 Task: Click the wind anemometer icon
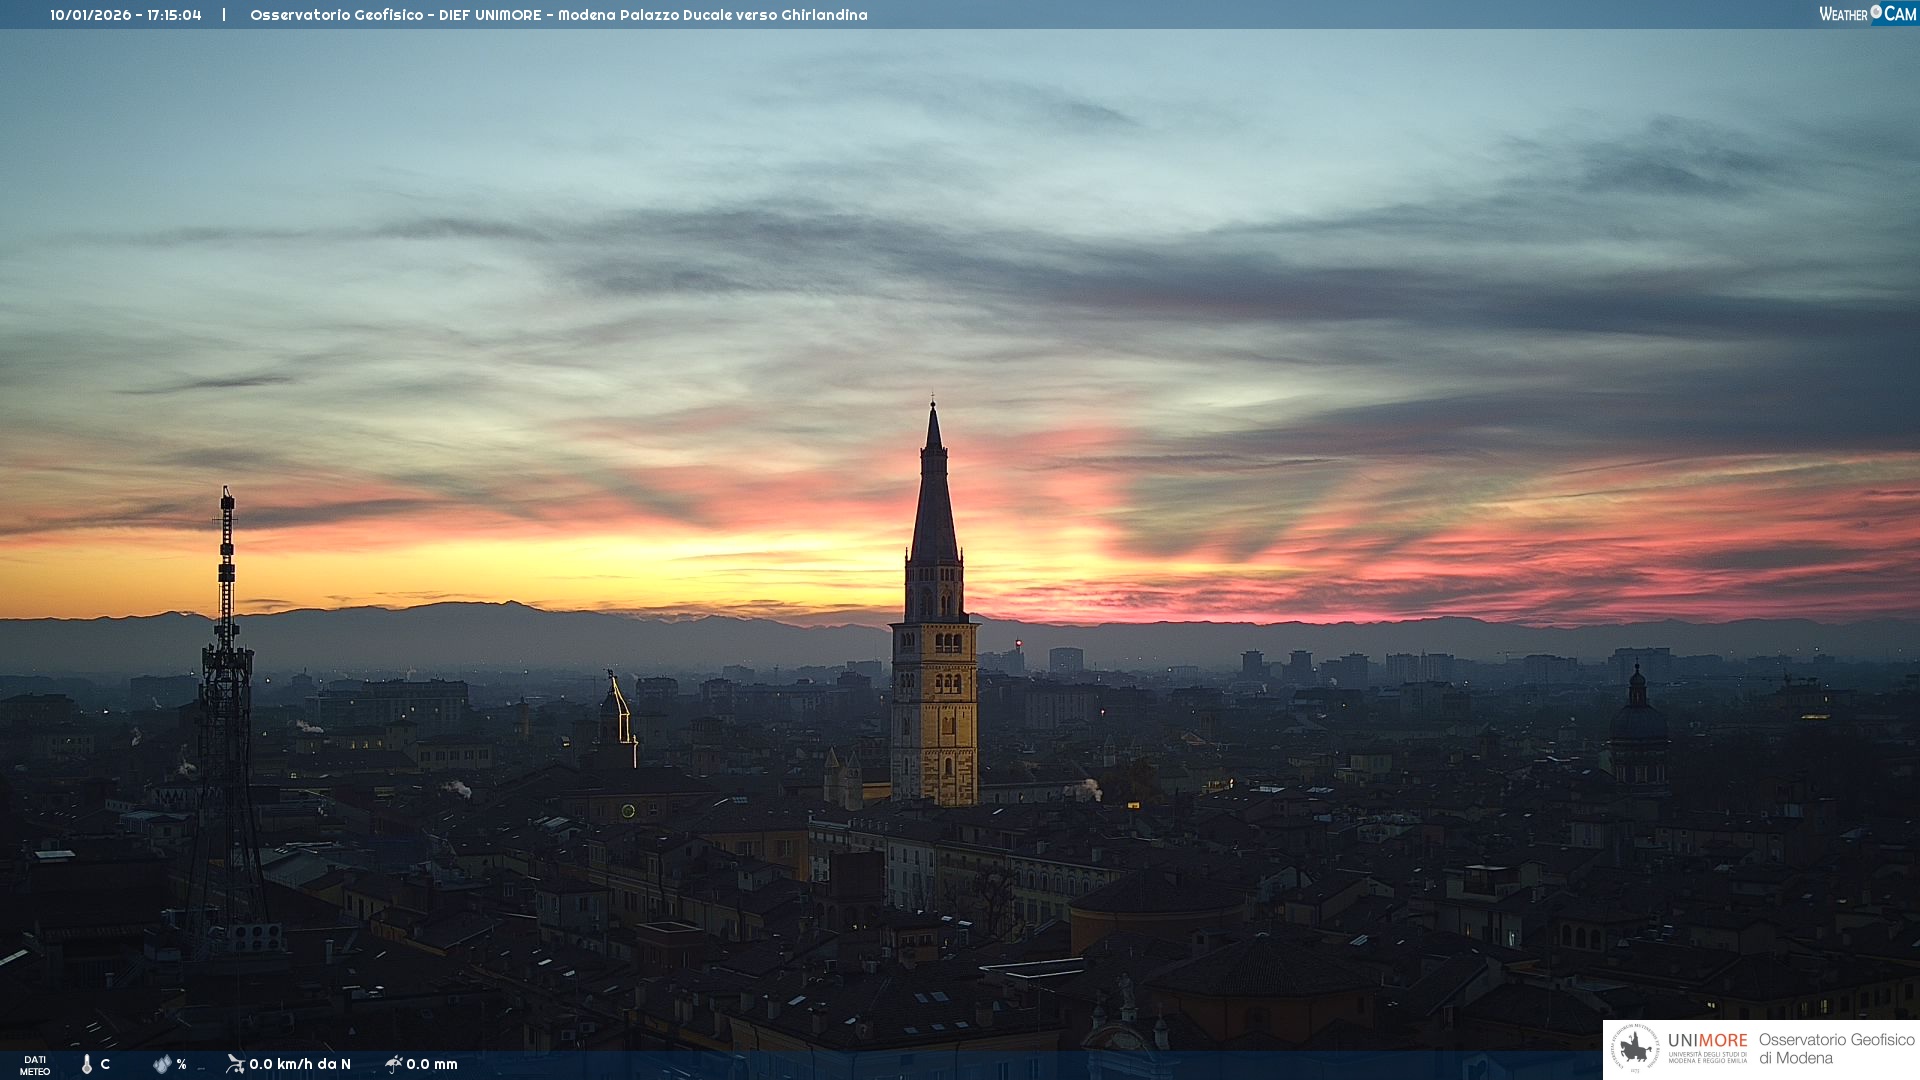235,1064
